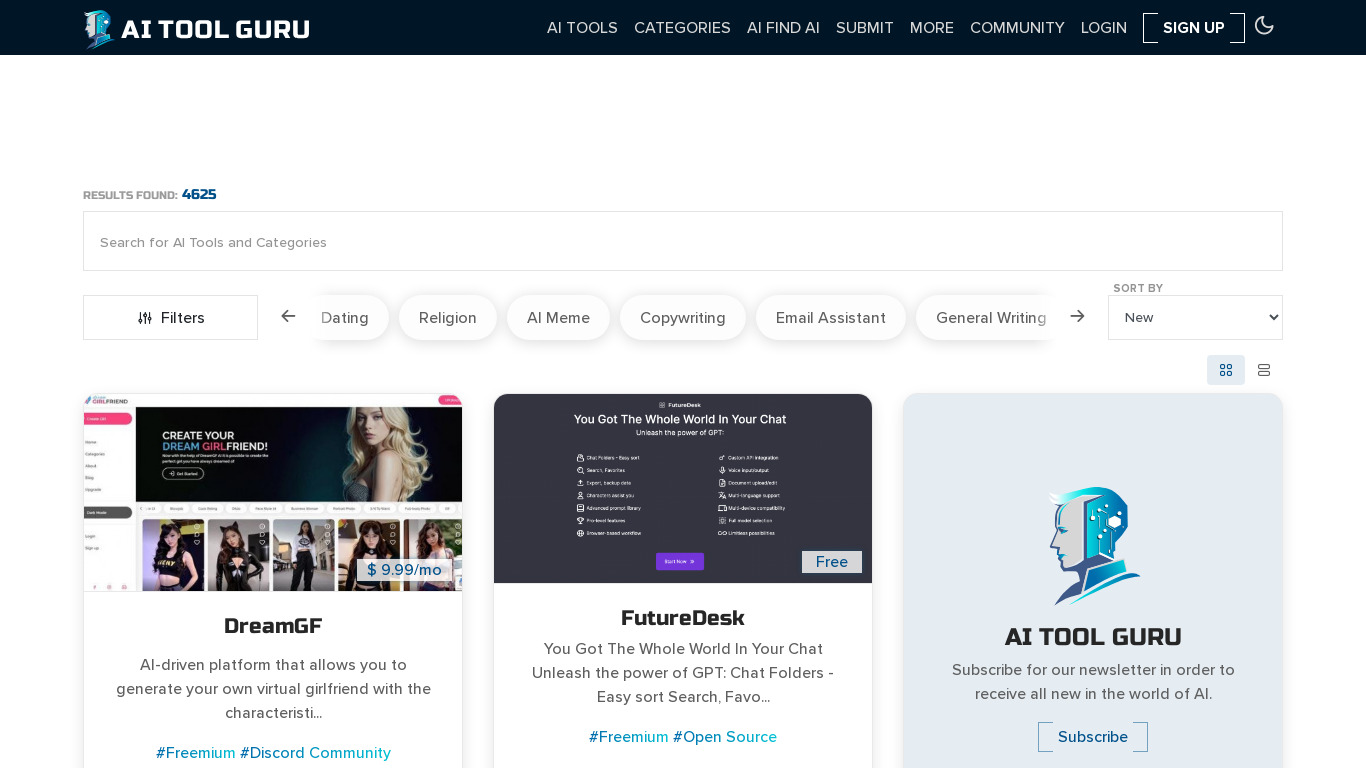Open Categories menu
This screenshot has width=1366, height=768.
point(682,28)
